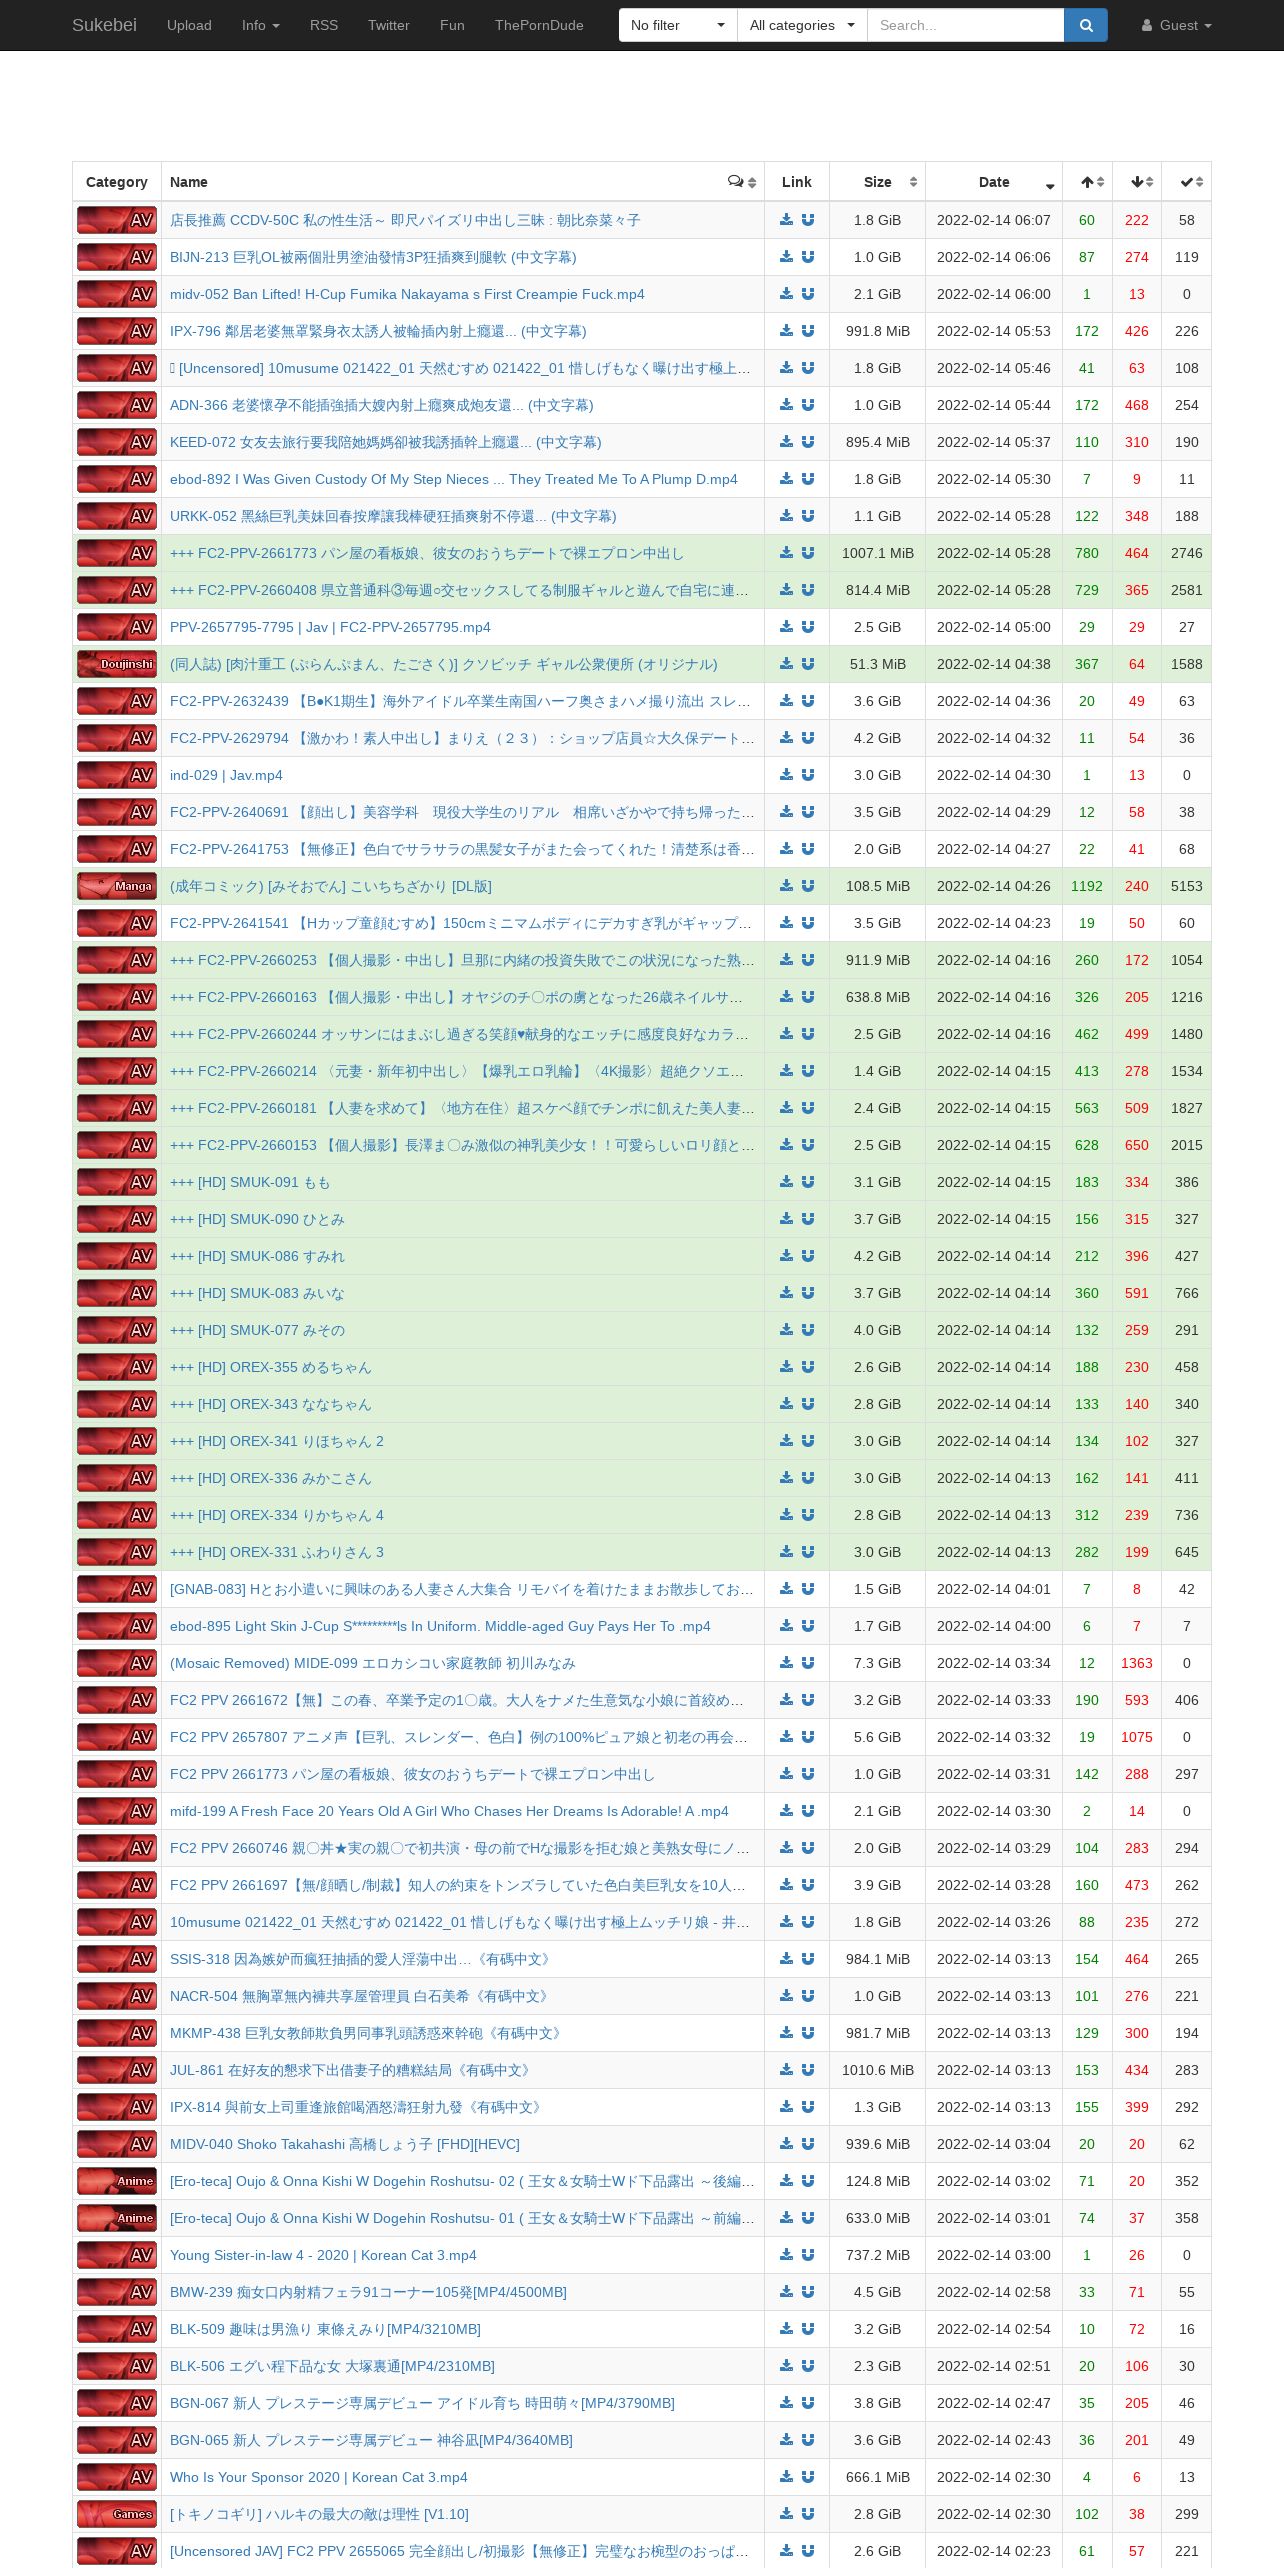Expand the Info menu dropdown
This screenshot has height=2568, width=1284.
click(260, 25)
